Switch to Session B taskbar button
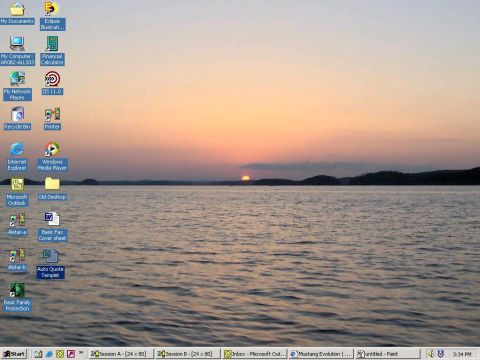480x360 pixels. tap(188, 354)
